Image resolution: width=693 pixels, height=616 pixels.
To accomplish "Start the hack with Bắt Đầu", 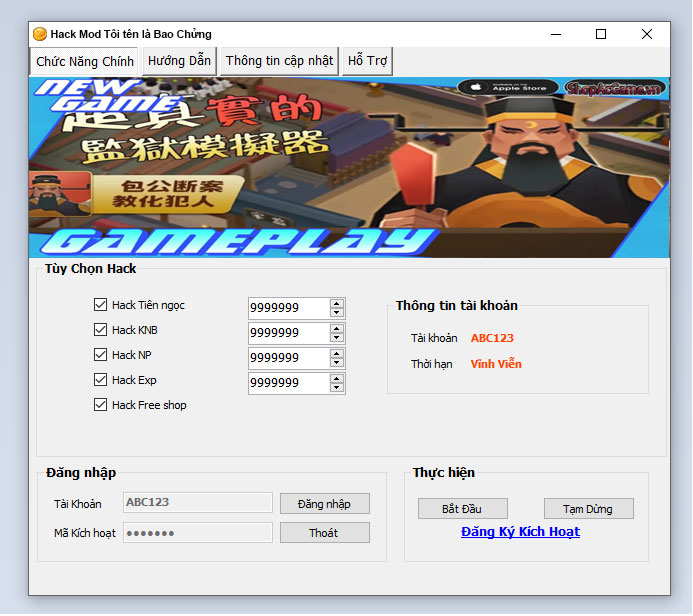I will (x=462, y=509).
